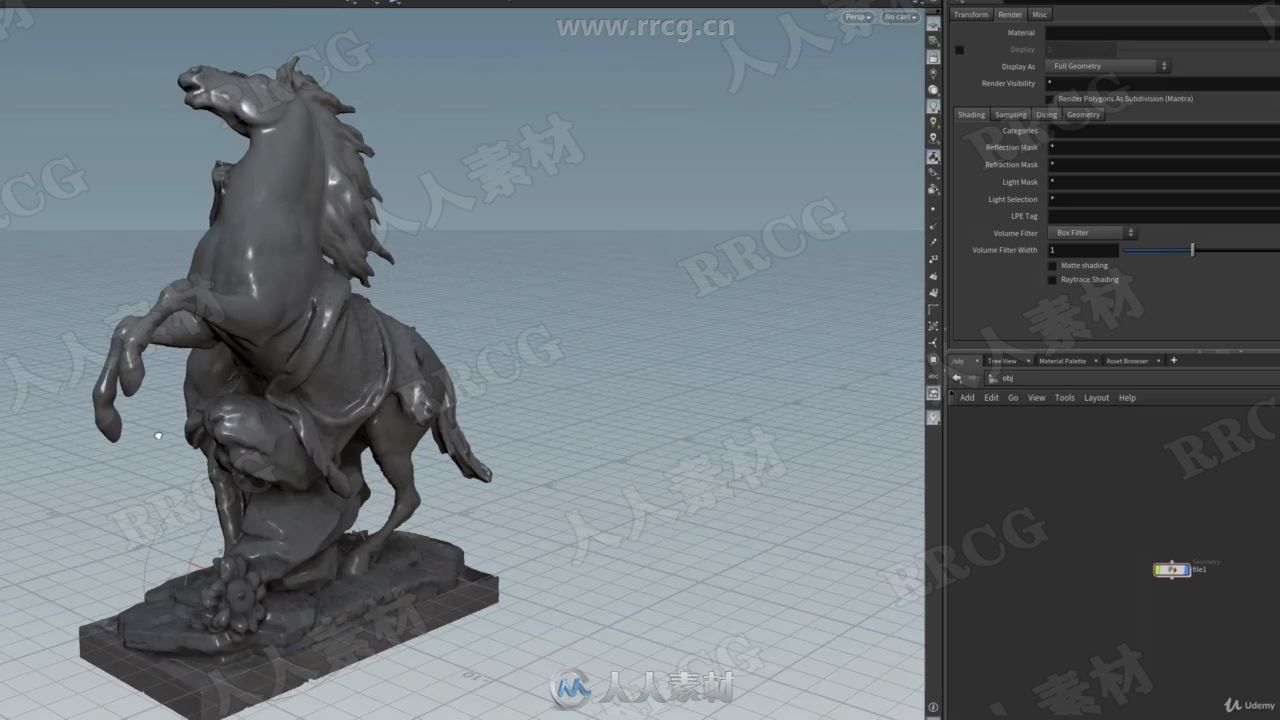
Task: Toggle the display points dot icon
Action: coord(934,208)
